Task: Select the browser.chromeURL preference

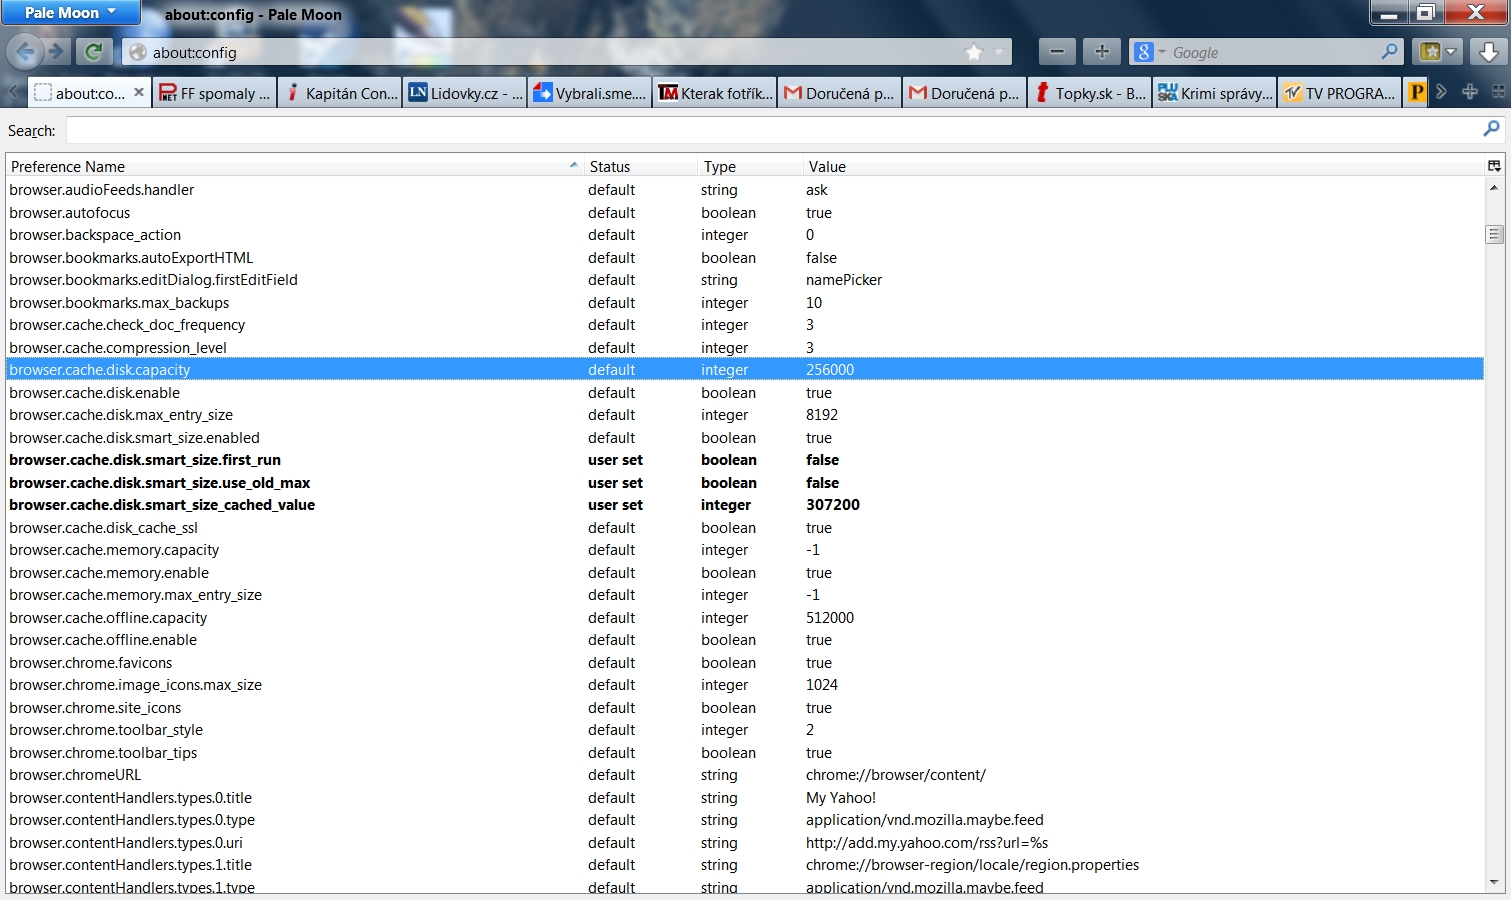Action: 745,775
